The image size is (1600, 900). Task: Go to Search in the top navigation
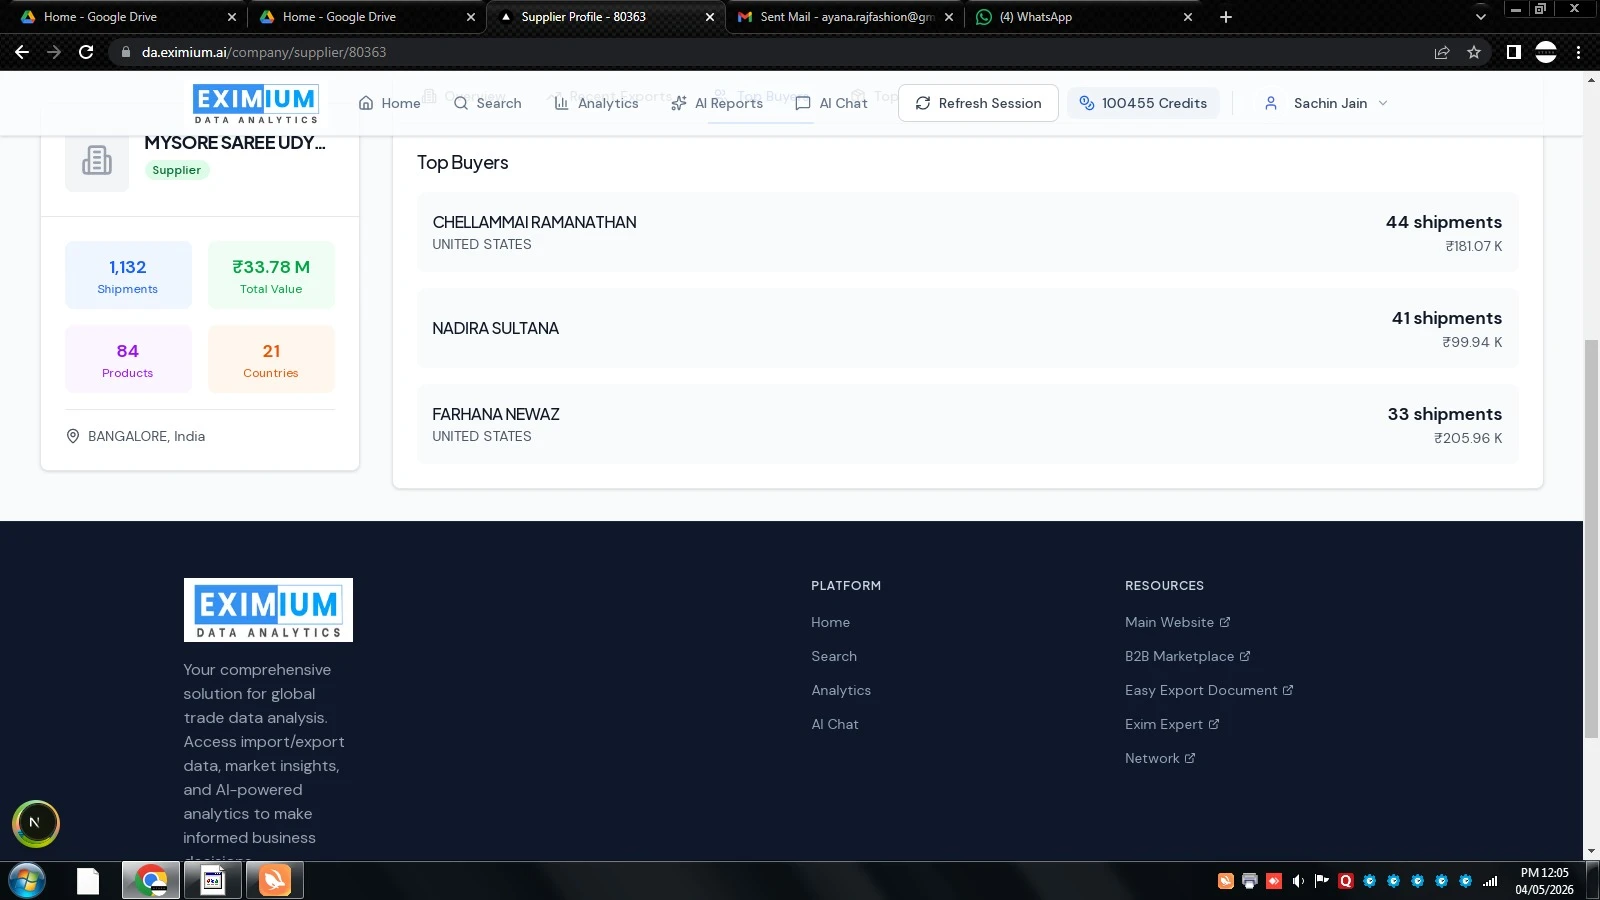[488, 103]
